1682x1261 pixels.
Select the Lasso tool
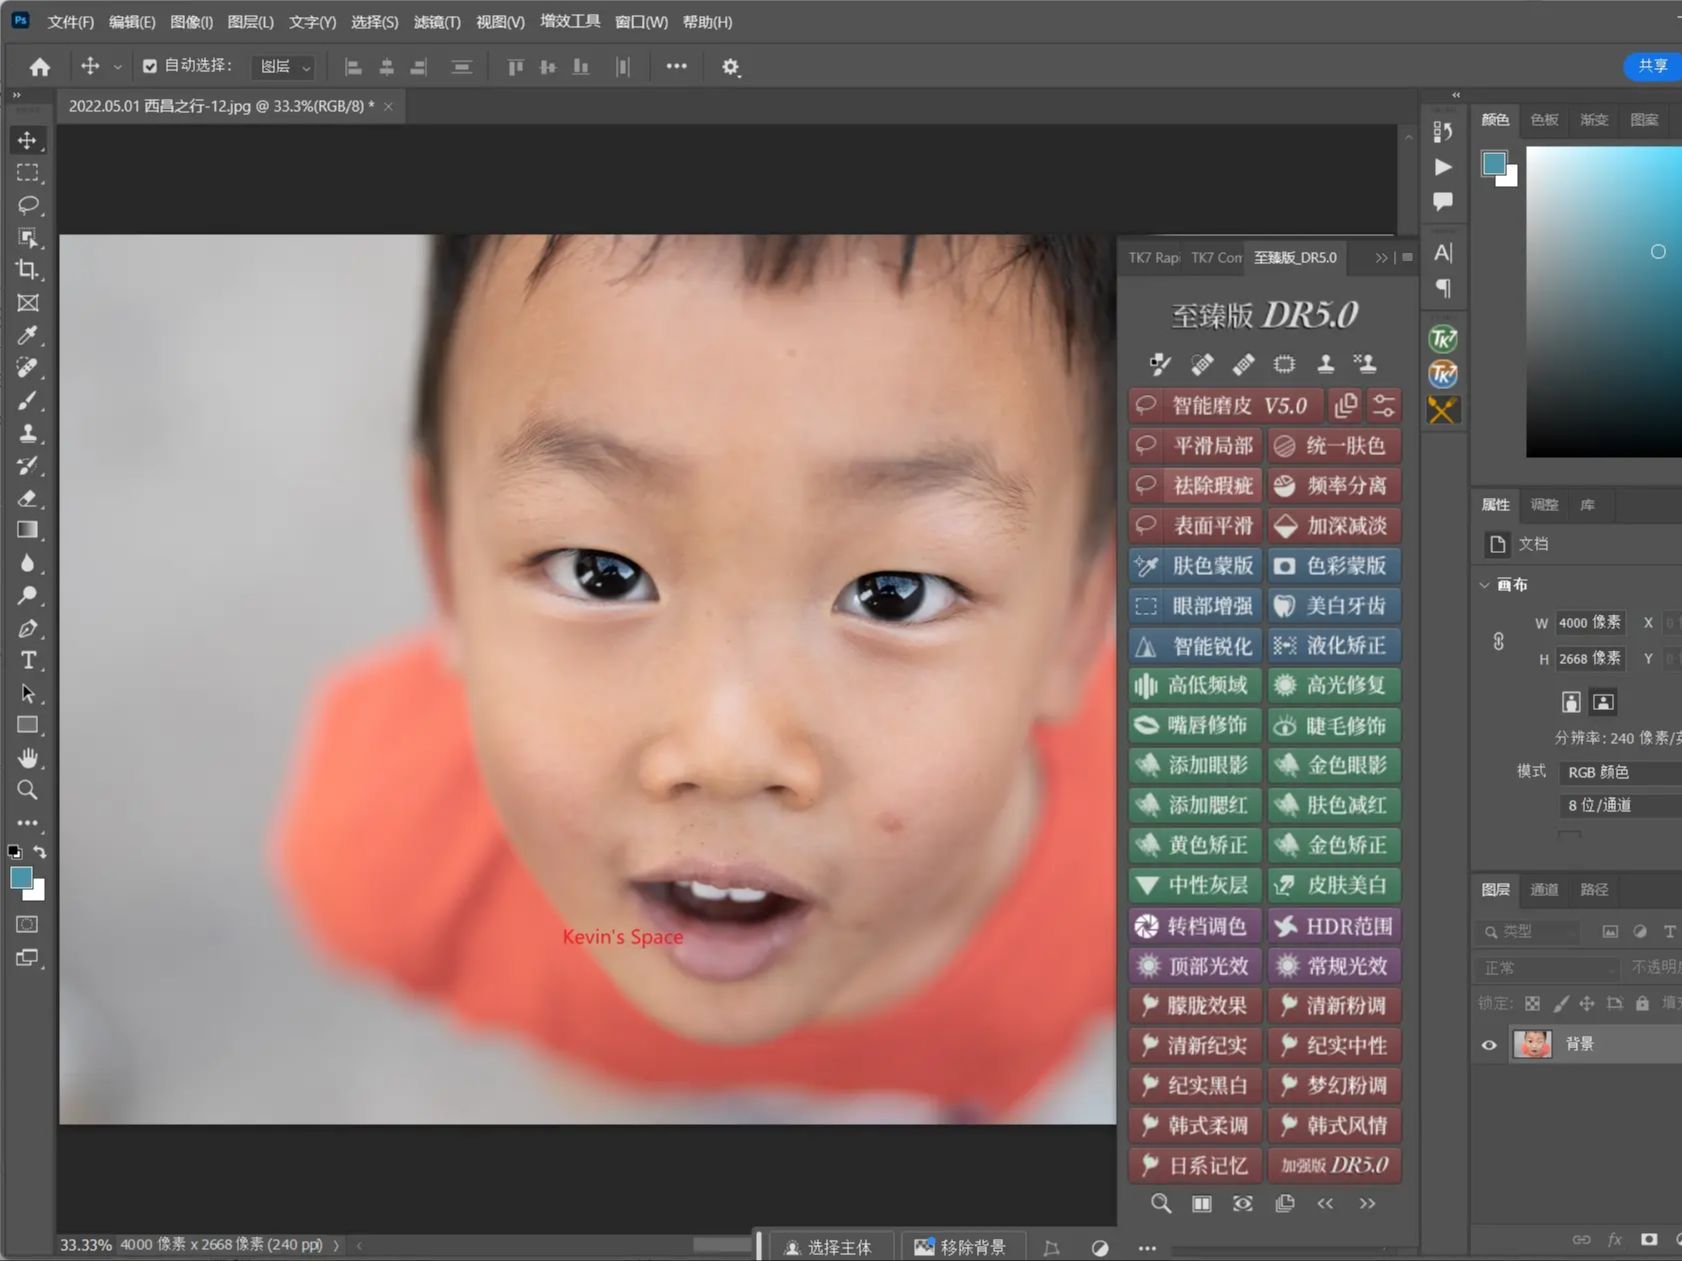(27, 205)
